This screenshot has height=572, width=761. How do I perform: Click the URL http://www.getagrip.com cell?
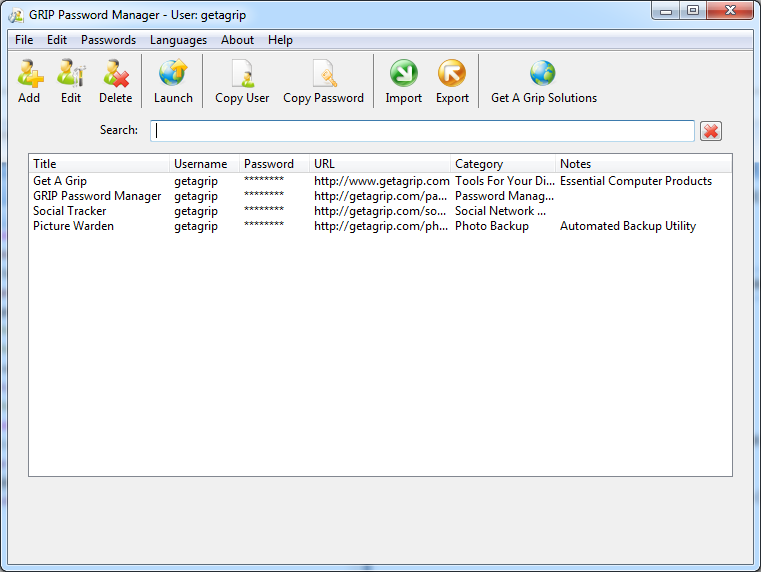[x=381, y=181]
